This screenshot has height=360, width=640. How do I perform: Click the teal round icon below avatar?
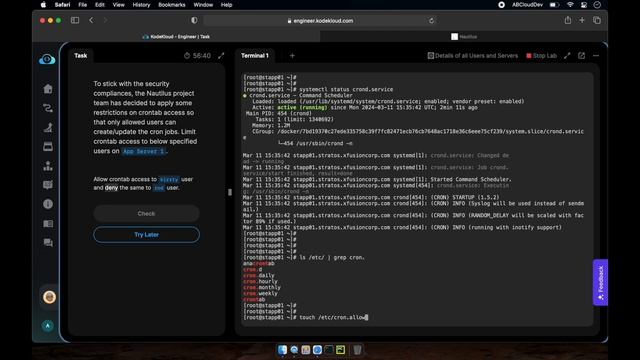coord(48,326)
